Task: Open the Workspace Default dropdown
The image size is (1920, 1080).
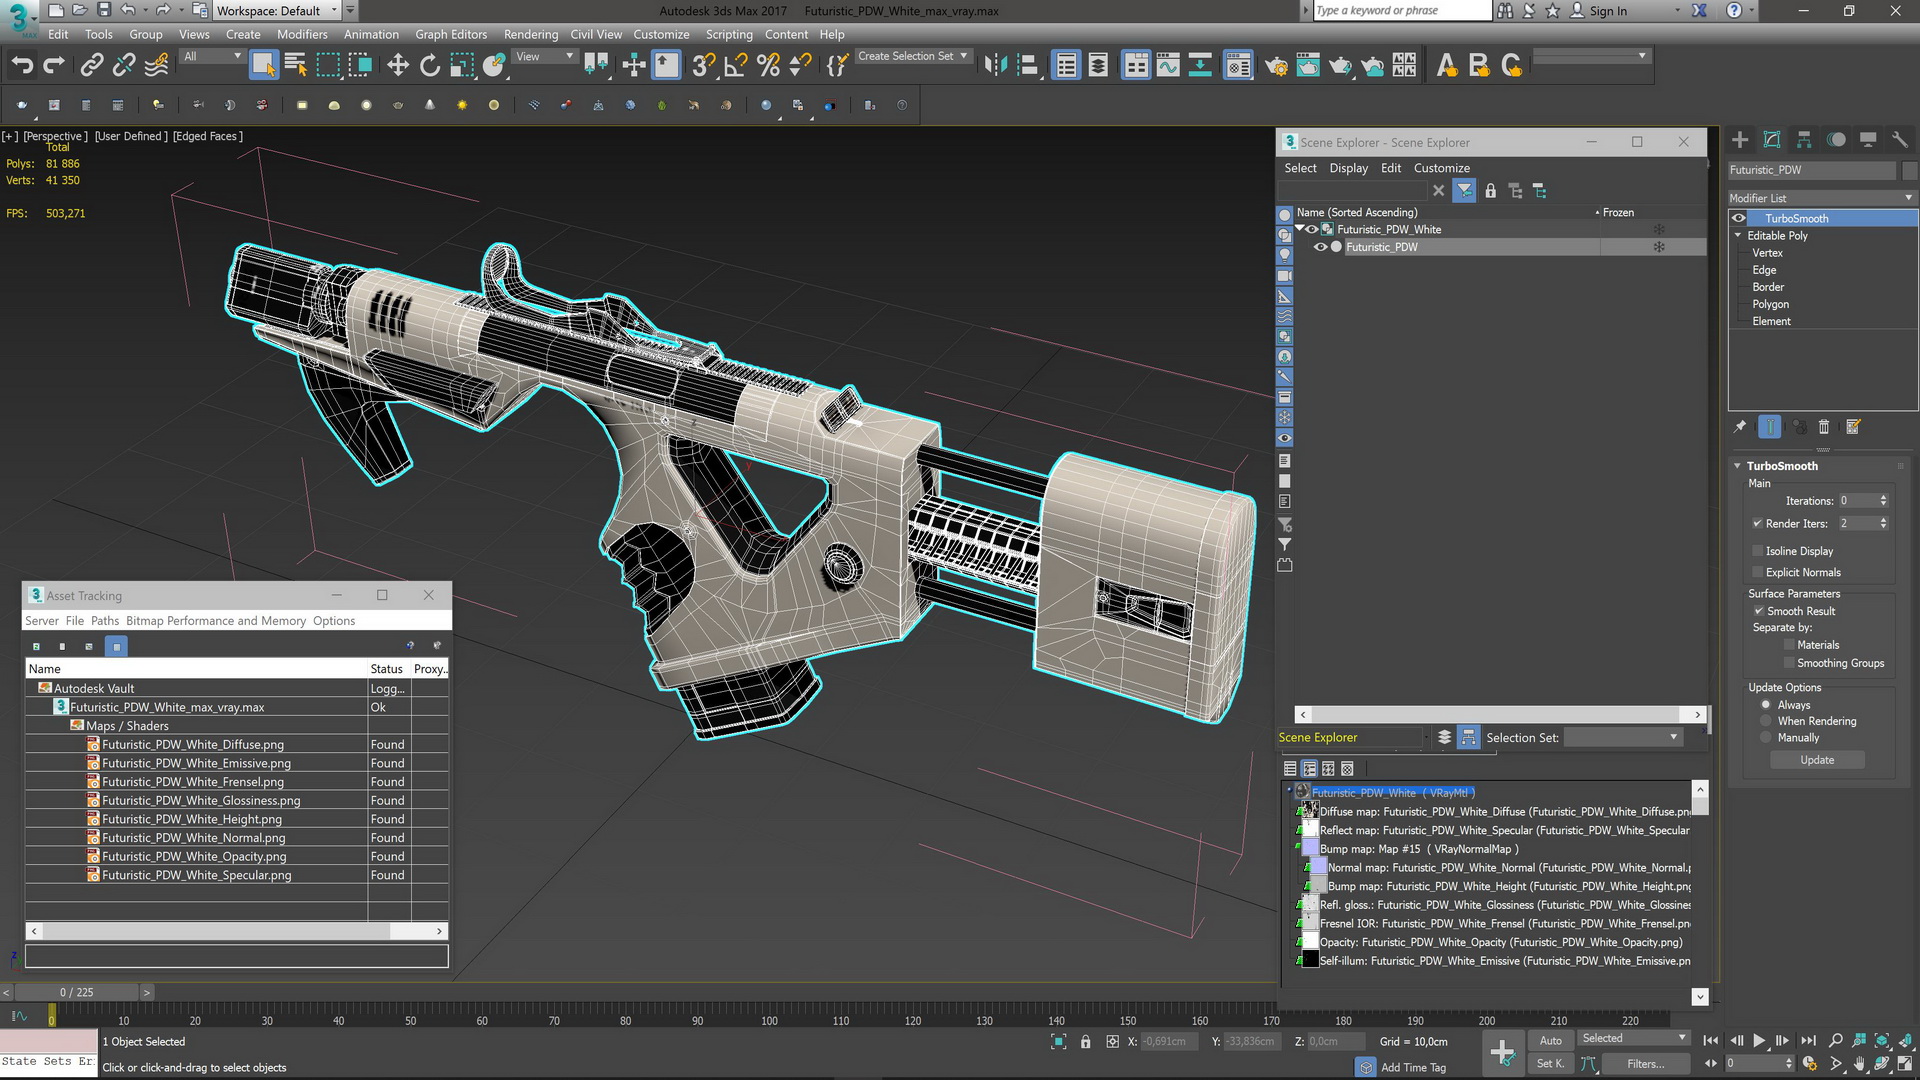Action: pos(278,10)
